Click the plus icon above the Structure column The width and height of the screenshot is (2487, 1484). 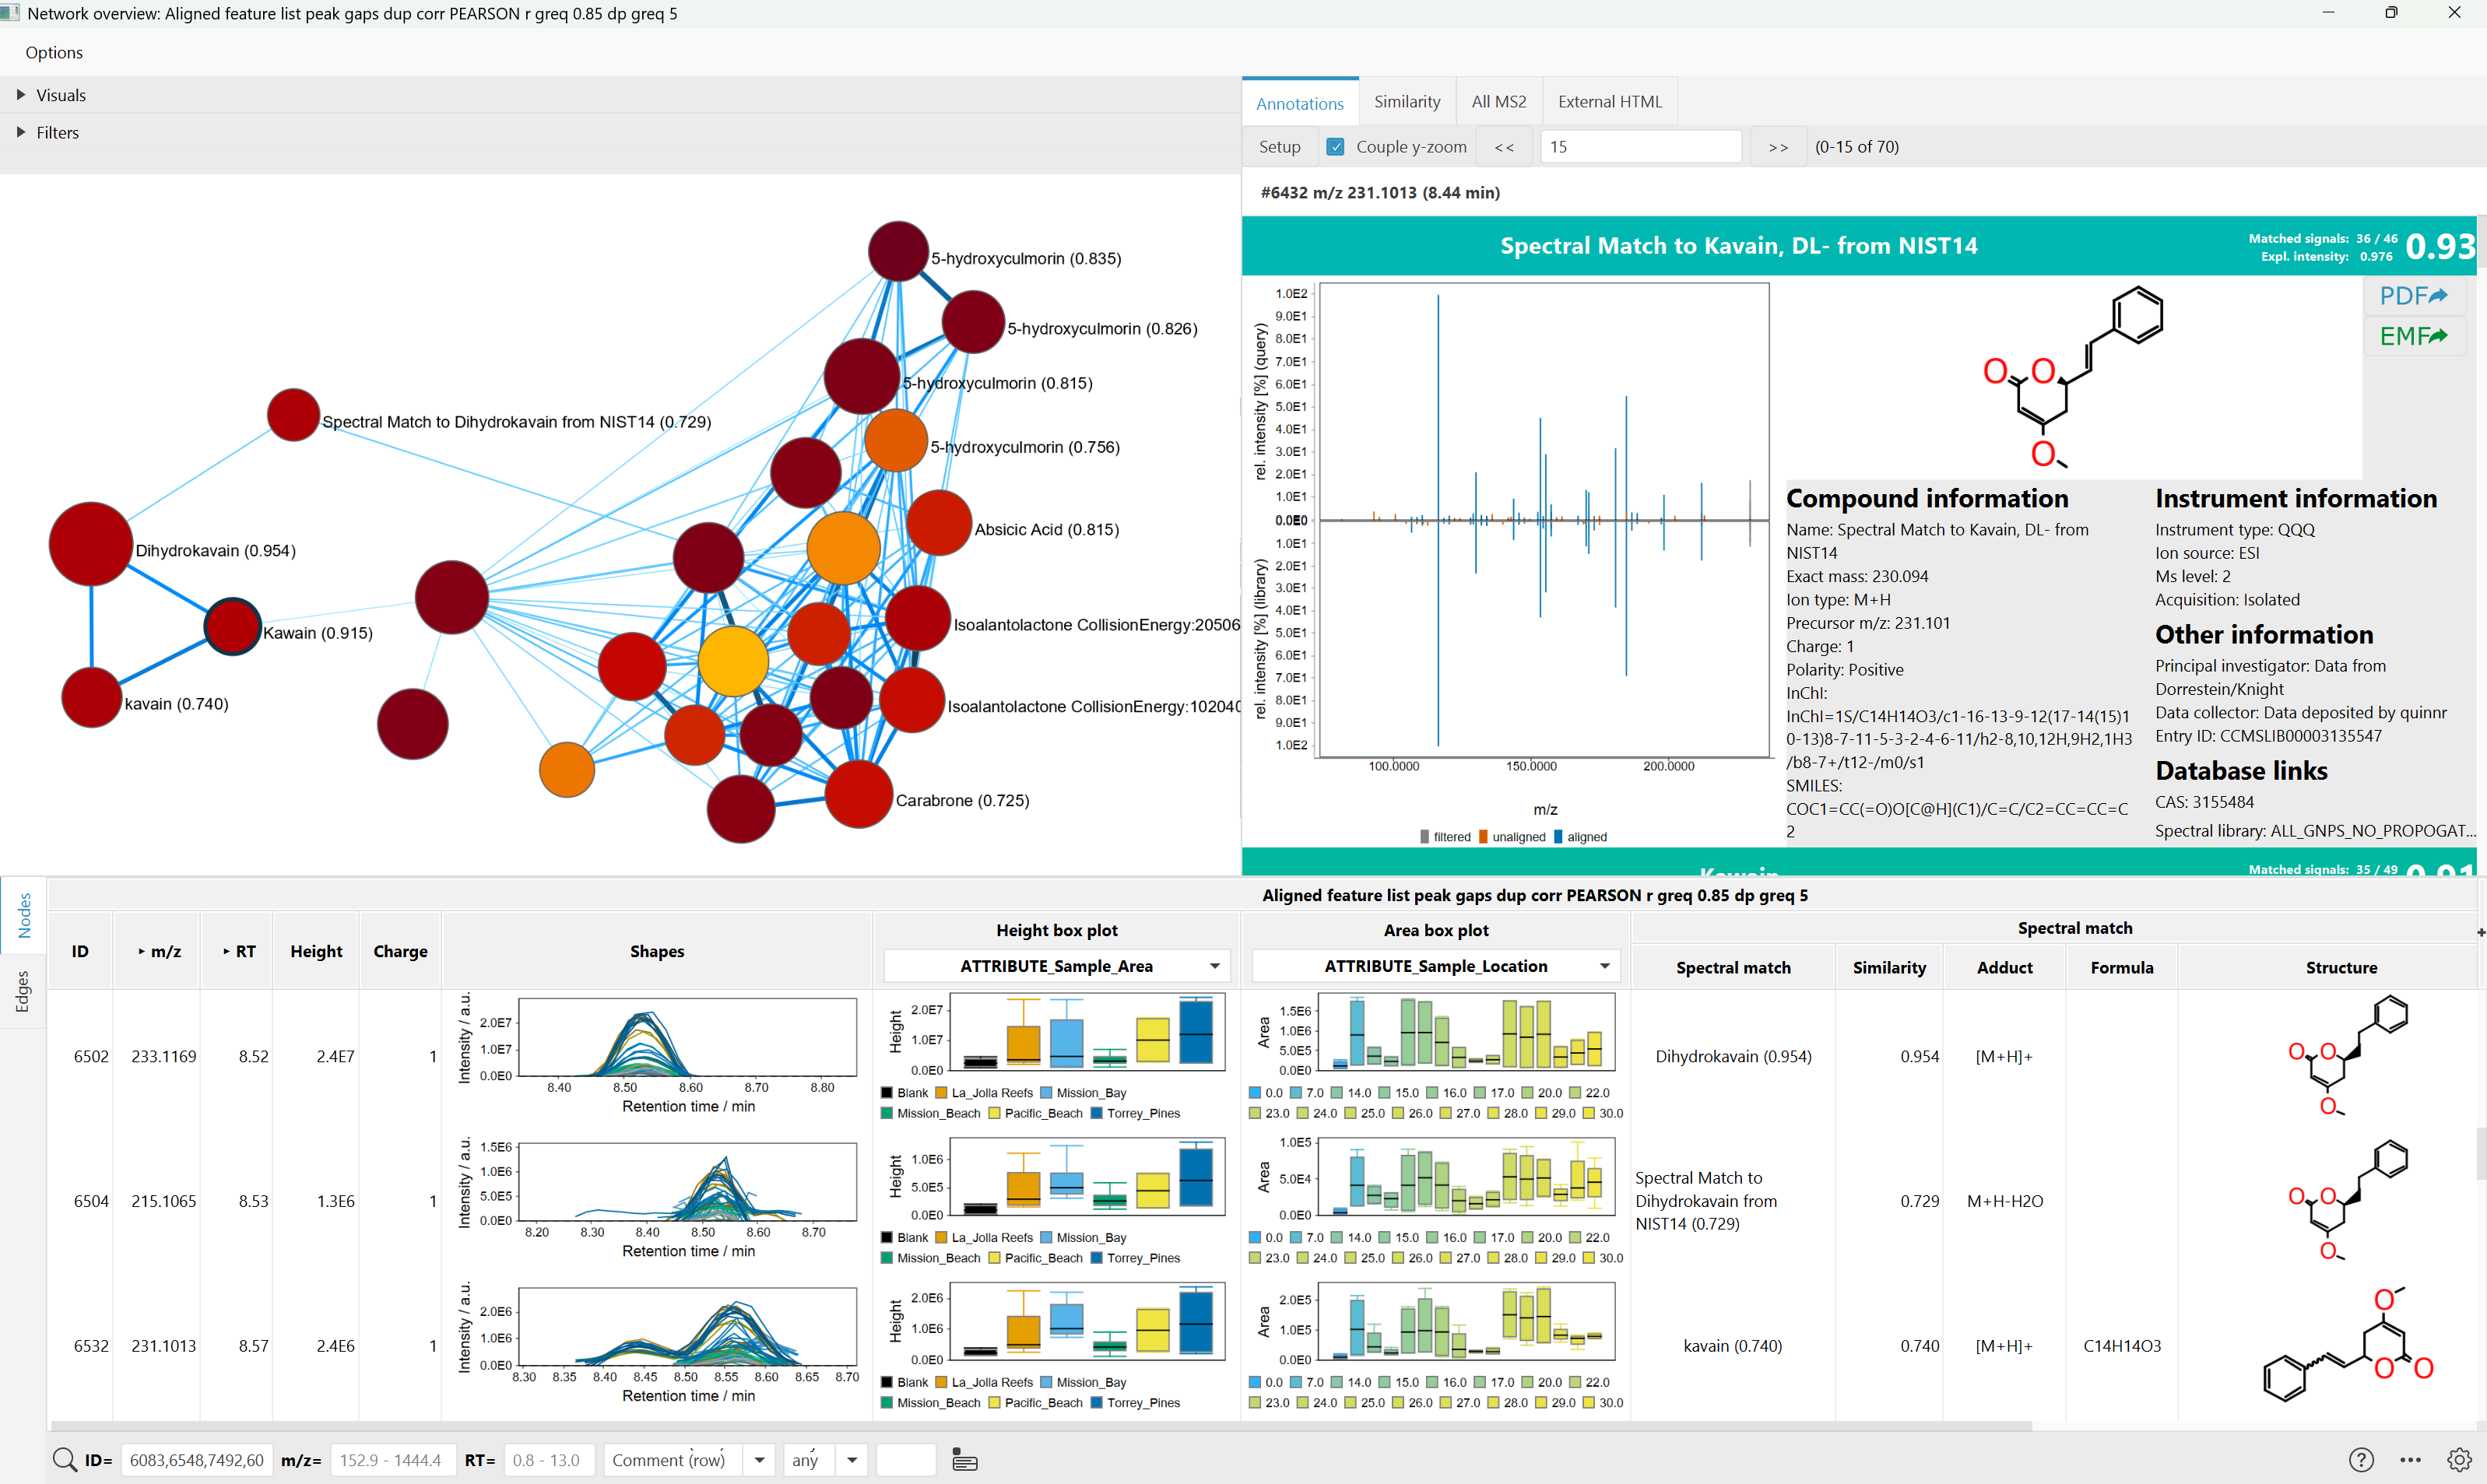pyautogui.click(x=2479, y=932)
